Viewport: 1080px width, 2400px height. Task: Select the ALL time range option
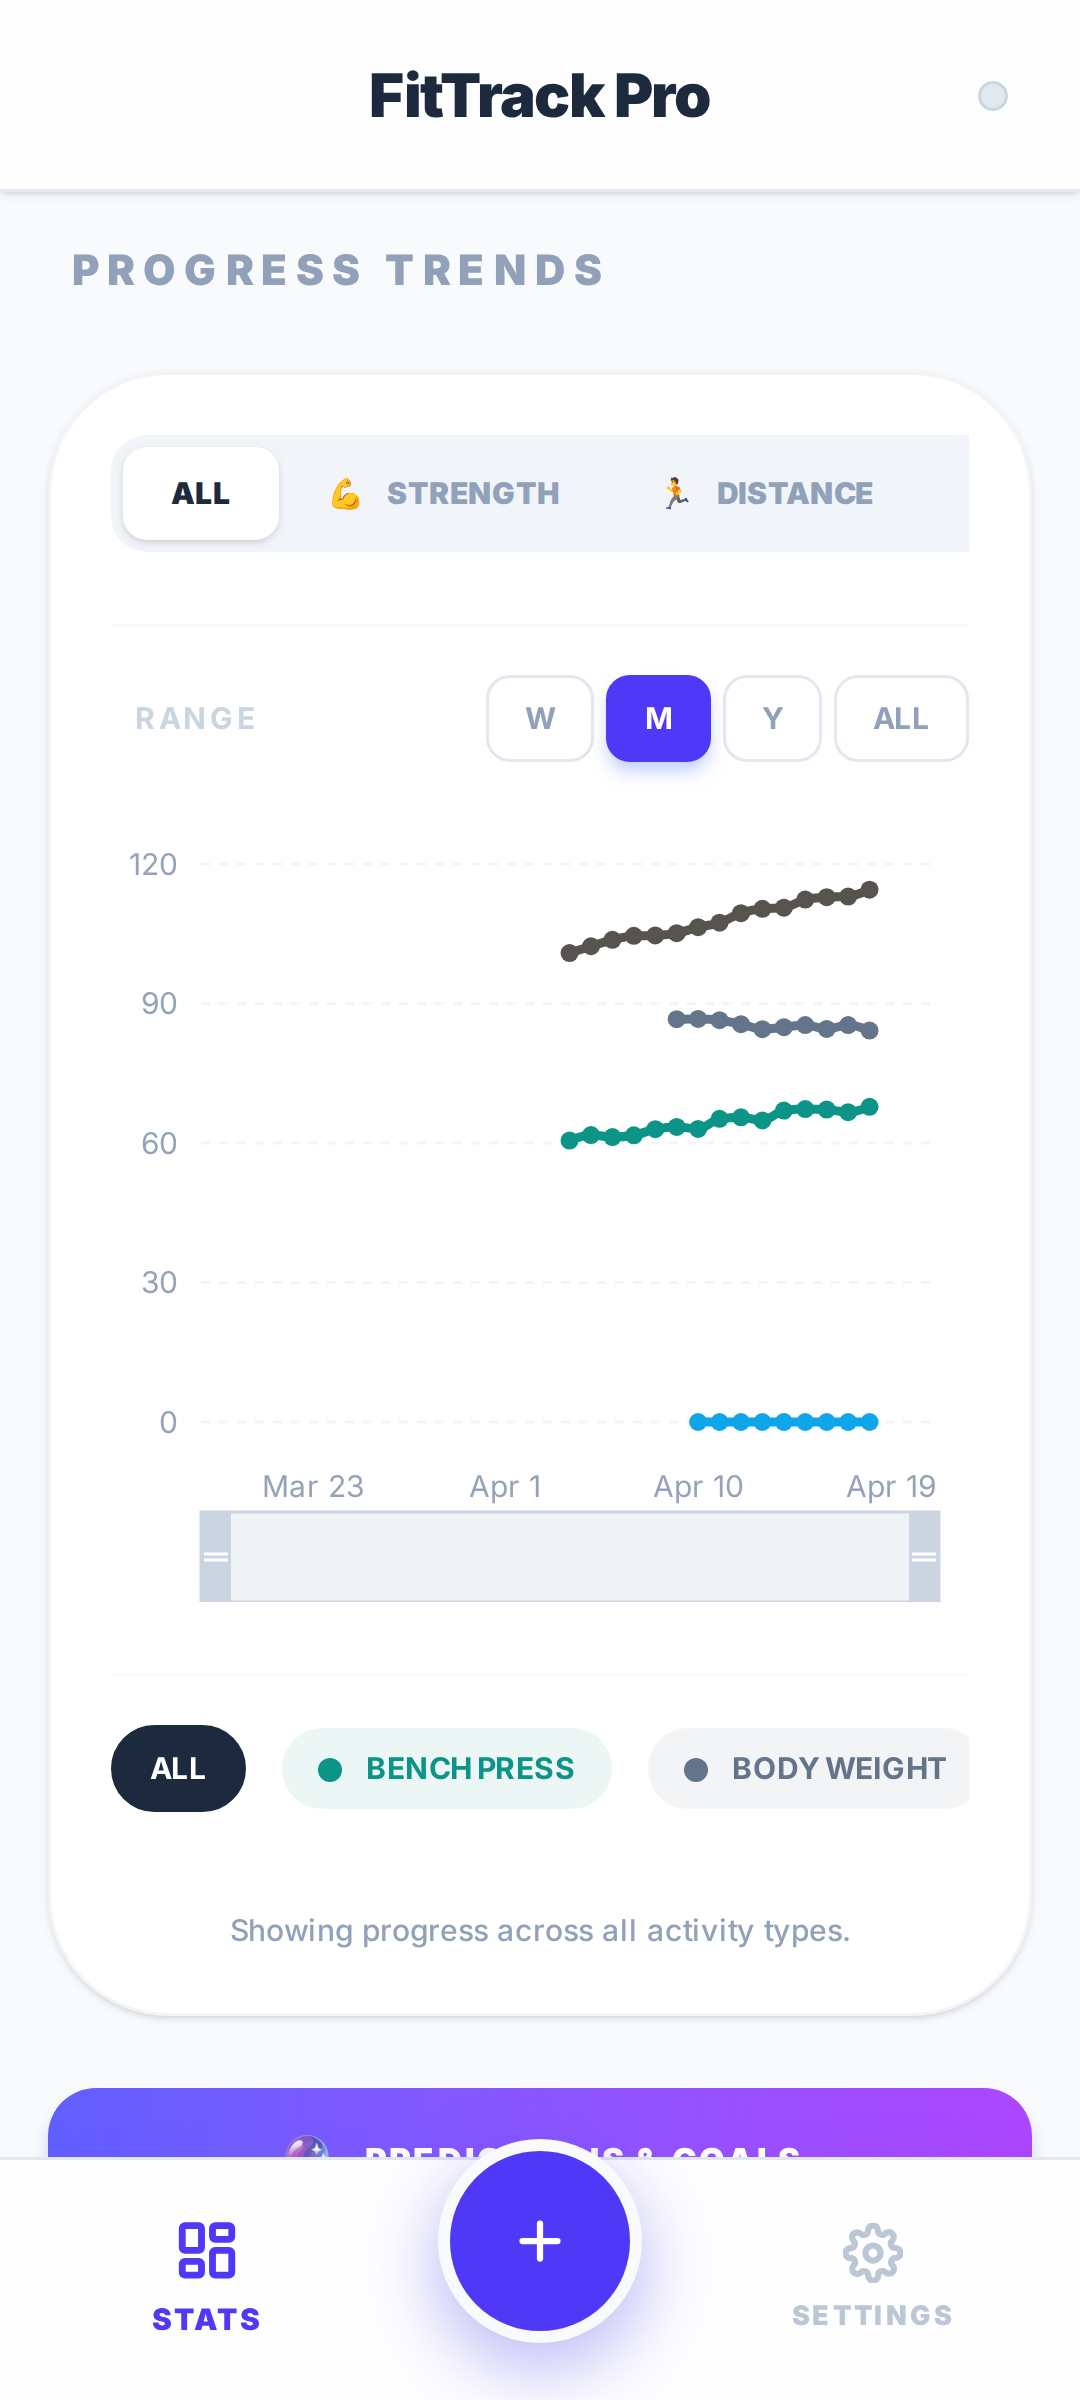pyautogui.click(x=901, y=718)
